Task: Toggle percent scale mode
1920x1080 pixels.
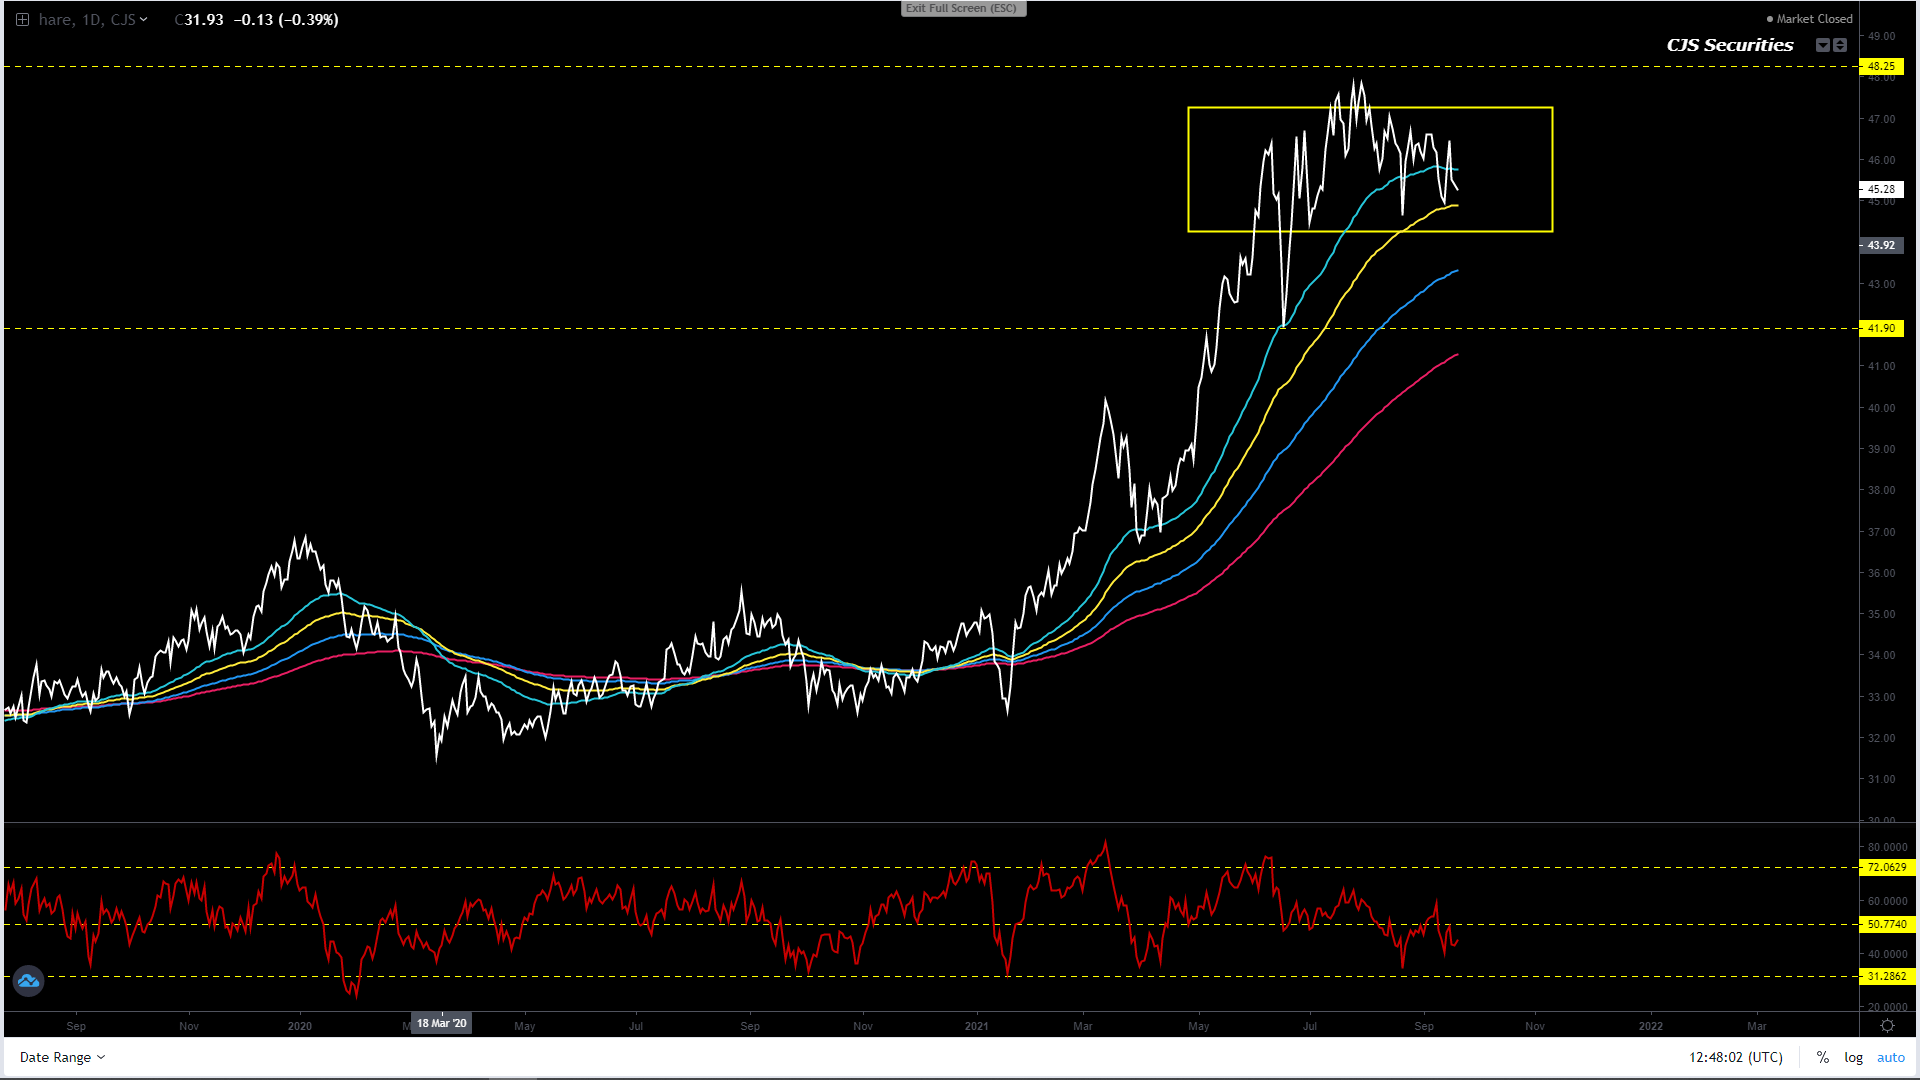Action: tap(1823, 1057)
